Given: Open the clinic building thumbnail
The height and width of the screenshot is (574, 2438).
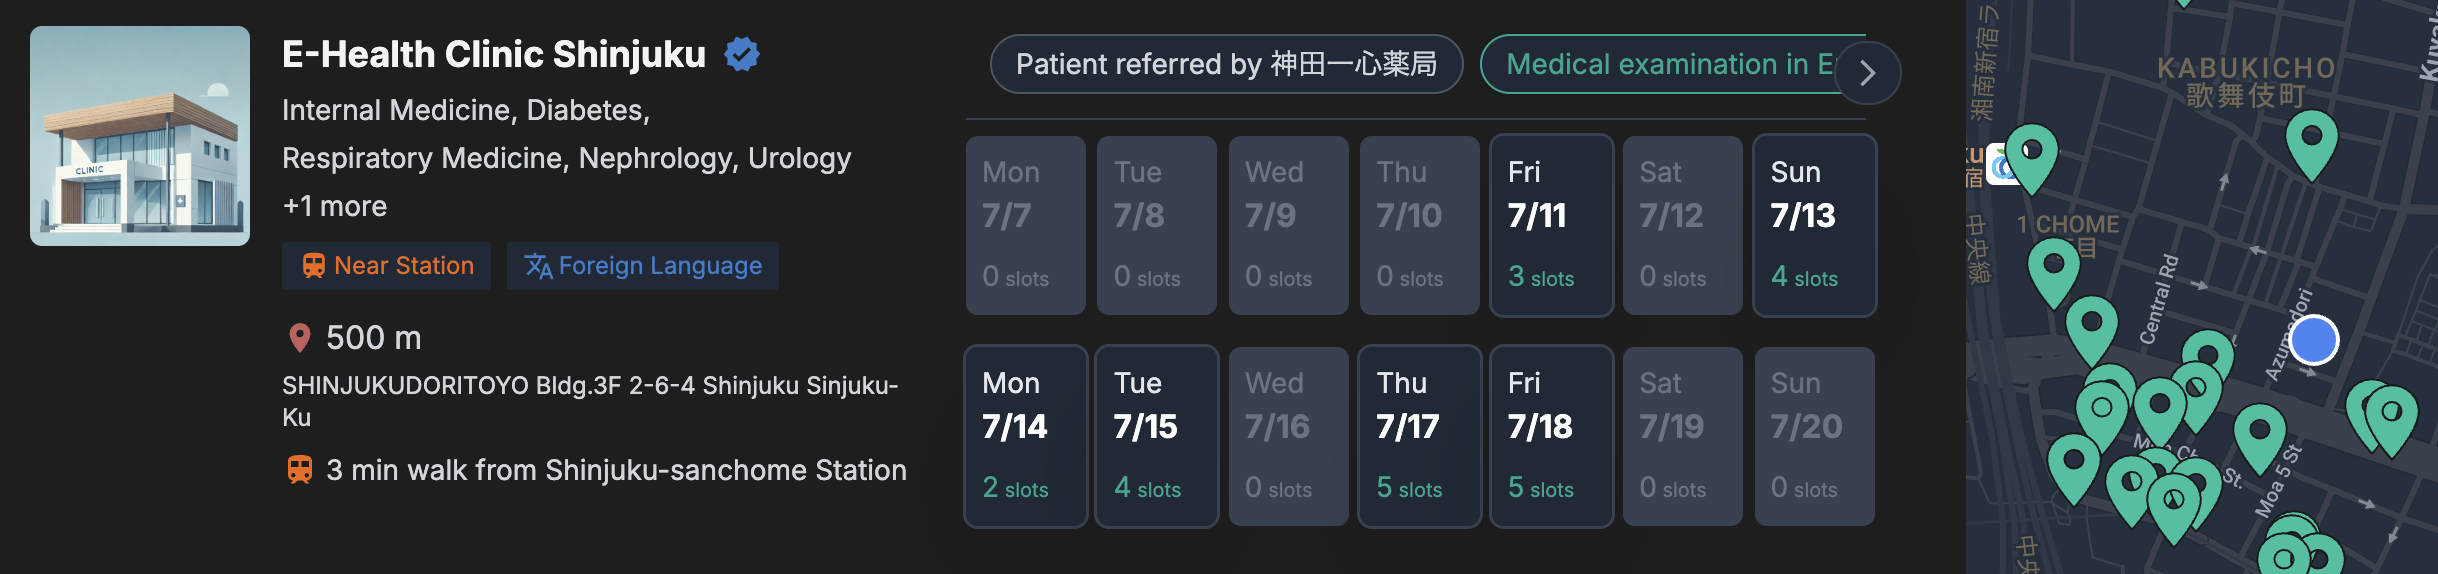Looking at the screenshot, I should [140, 136].
